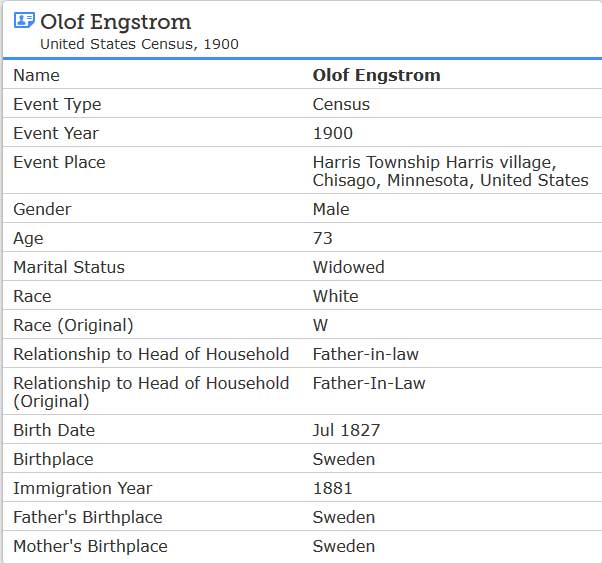Select the Event Type Census value
The image size is (602, 563).
click(341, 104)
